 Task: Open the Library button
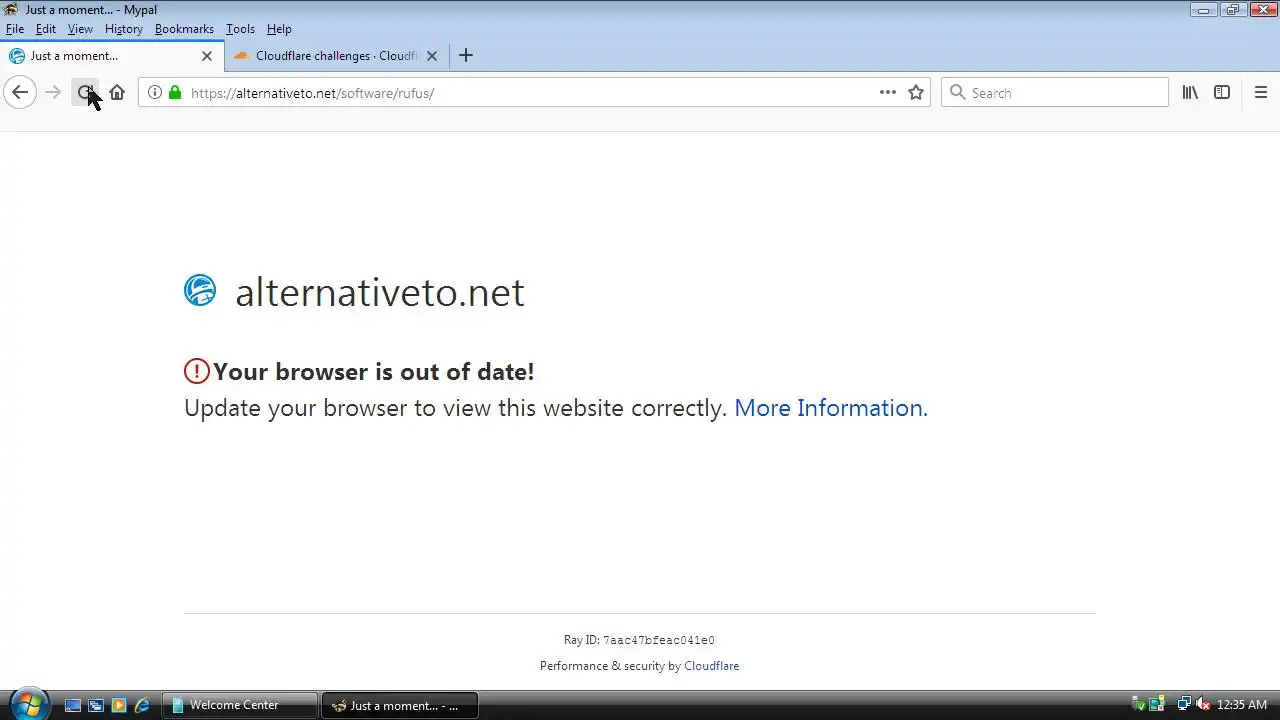tap(1190, 93)
